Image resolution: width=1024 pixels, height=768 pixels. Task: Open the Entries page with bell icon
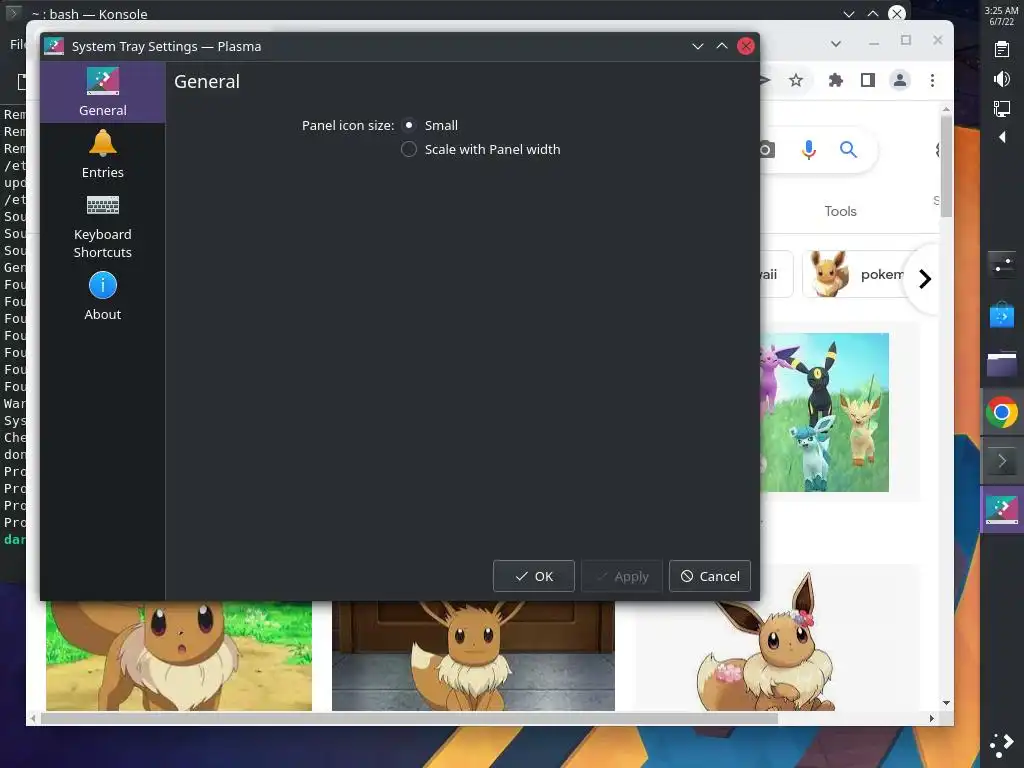coord(103,155)
